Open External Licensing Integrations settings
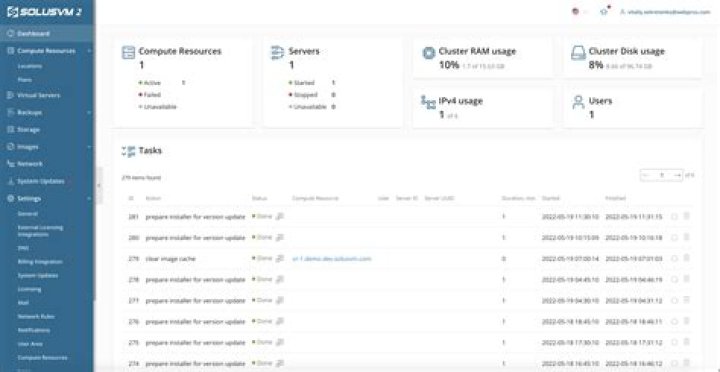The width and height of the screenshot is (720, 372). [x=40, y=231]
